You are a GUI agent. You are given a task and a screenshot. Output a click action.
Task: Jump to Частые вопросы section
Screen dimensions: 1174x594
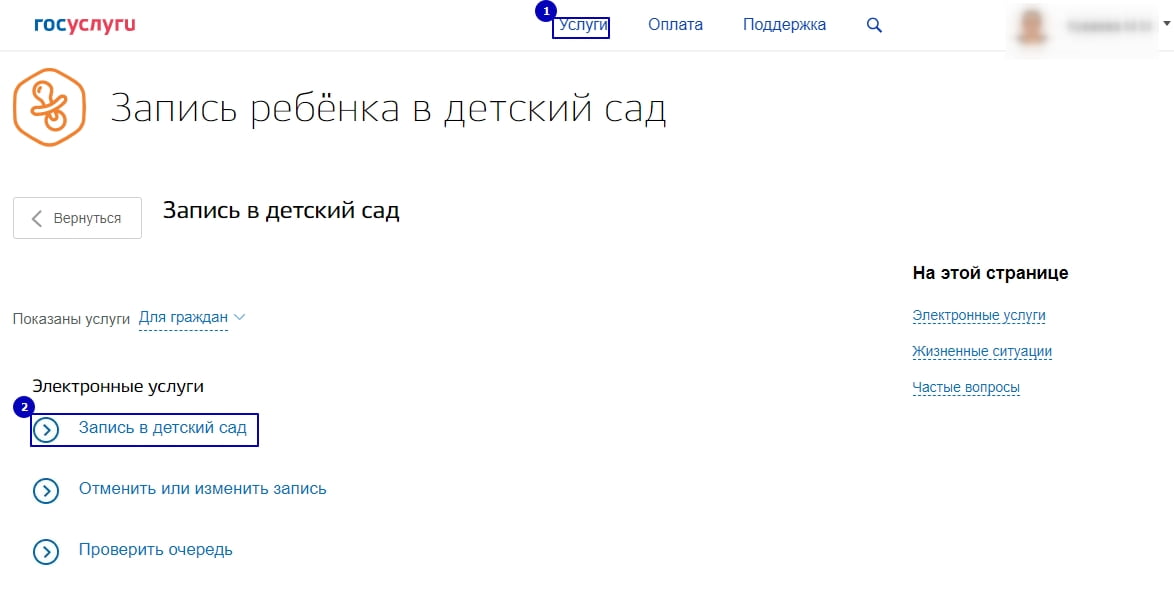pos(965,388)
